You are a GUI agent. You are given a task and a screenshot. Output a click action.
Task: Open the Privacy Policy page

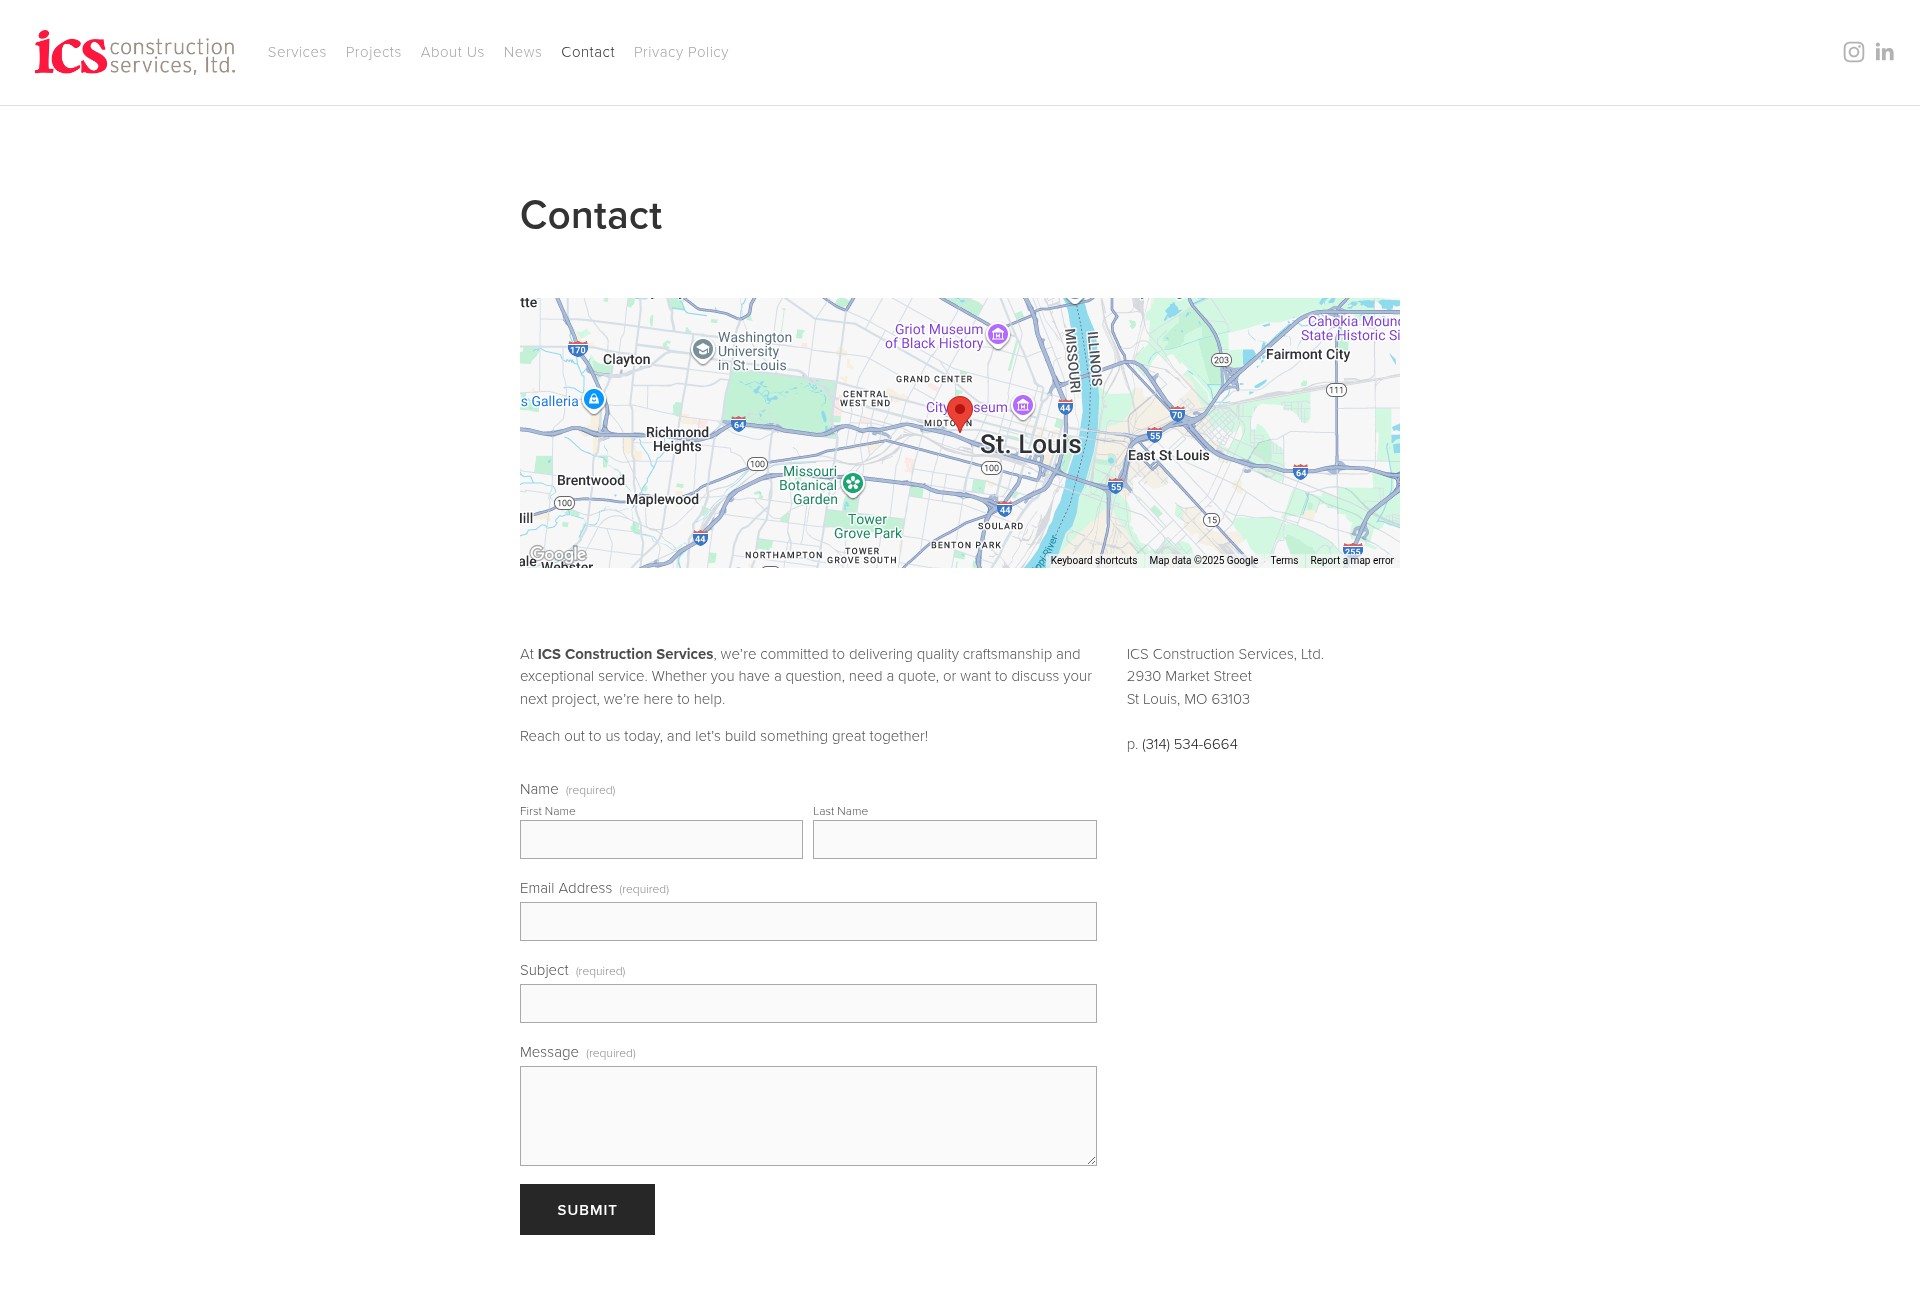[x=681, y=52]
